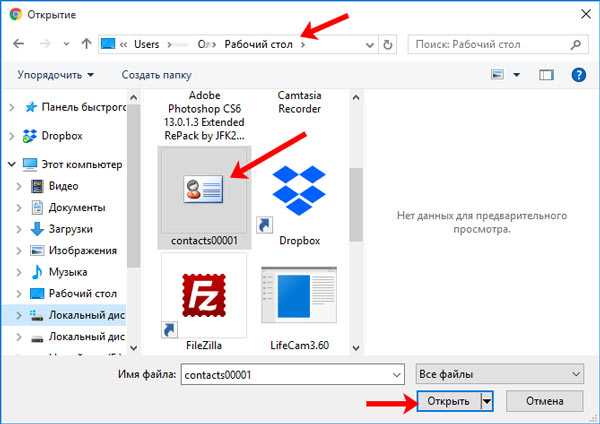Open Документы folder icon
This screenshot has width=600, height=424.
(37, 208)
